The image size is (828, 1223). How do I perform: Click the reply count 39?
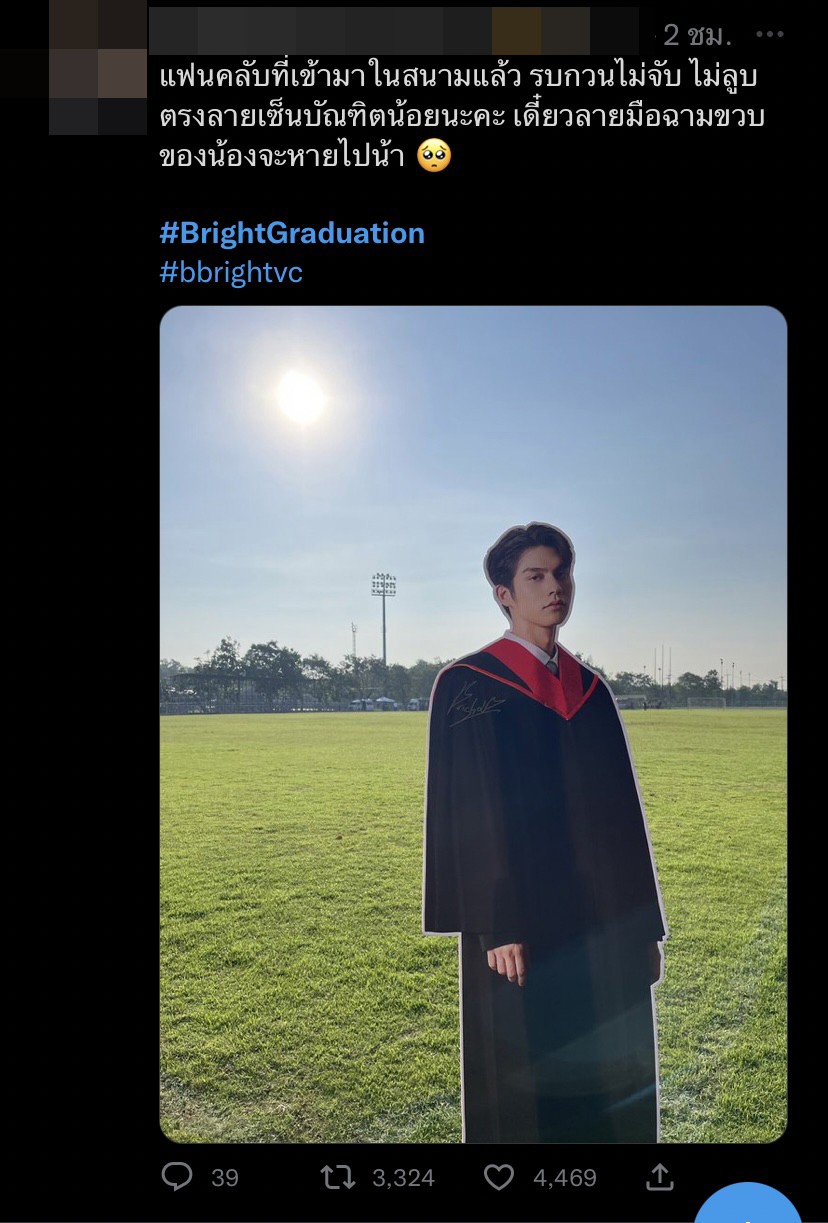pos(225,1178)
